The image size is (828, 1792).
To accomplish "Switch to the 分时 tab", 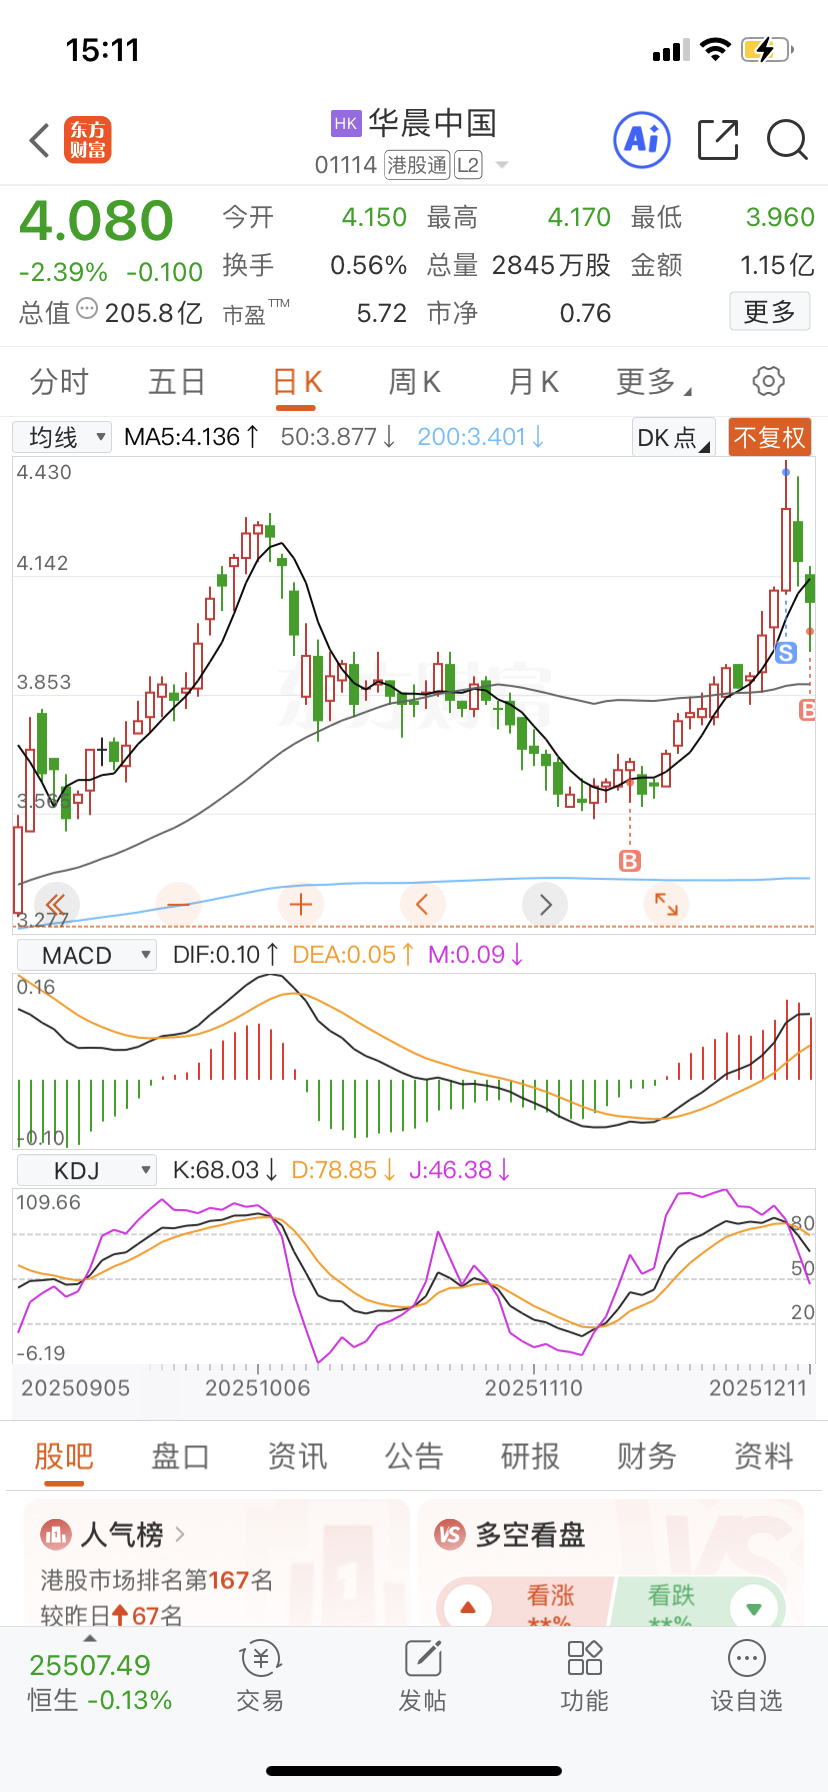I will (x=60, y=382).
